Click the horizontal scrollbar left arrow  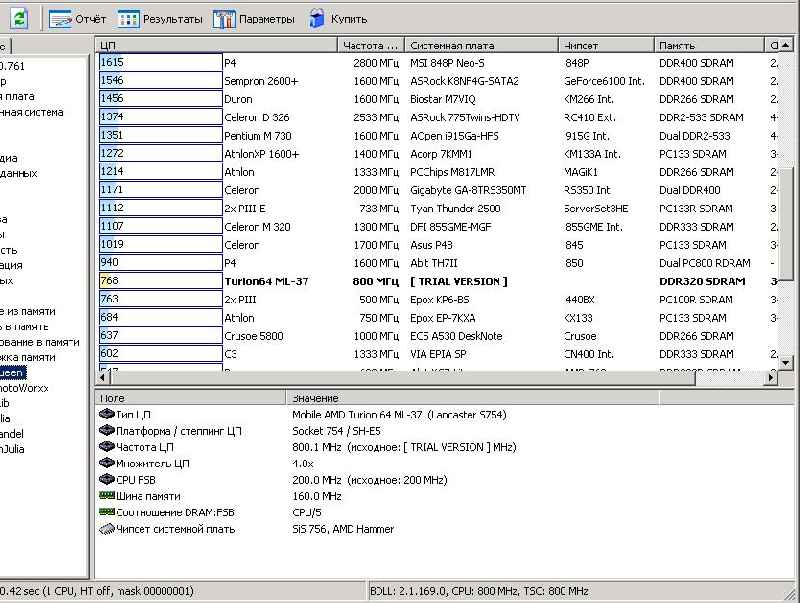click(102, 378)
